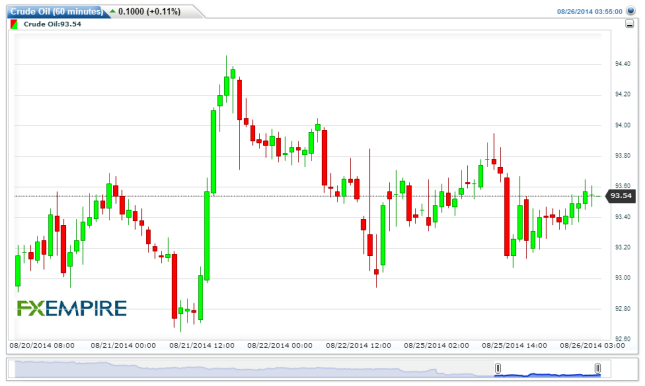Click the 0.1000 (+0.11%) change value
This screenshot has width=645, height=386.
tap(149, 12)
